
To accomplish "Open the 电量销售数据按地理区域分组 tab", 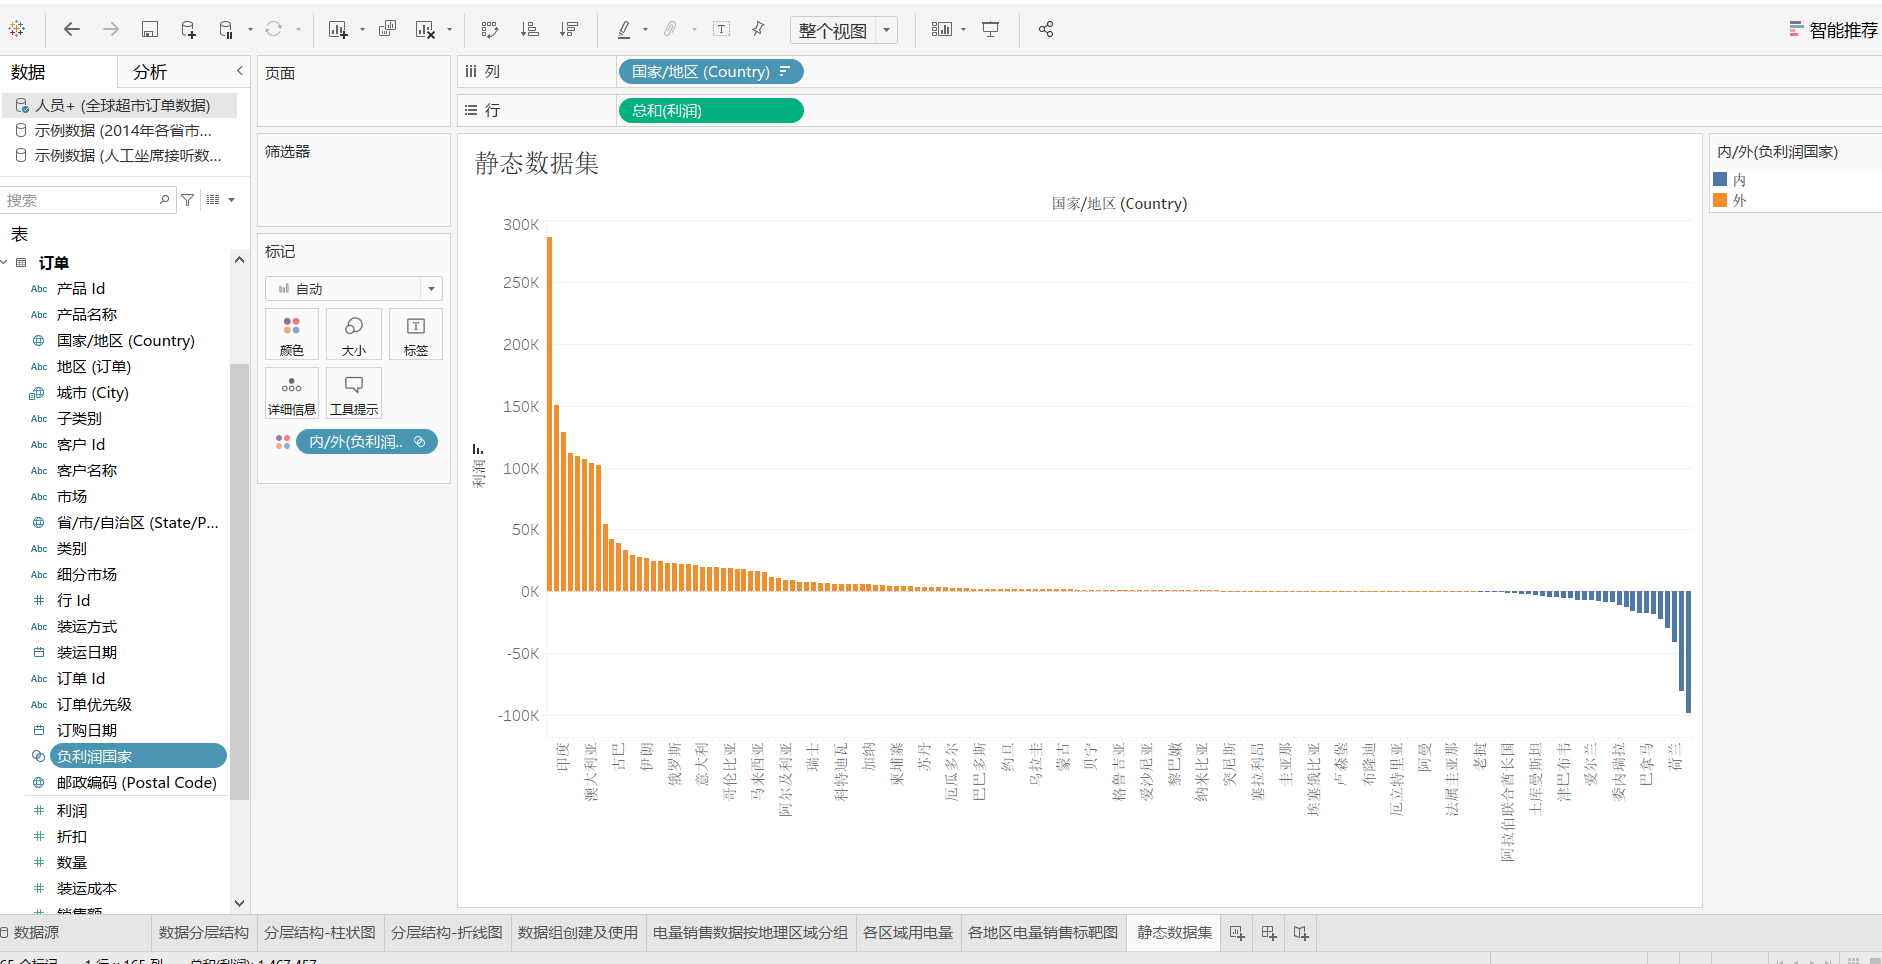I will click(x=751, y=932).
